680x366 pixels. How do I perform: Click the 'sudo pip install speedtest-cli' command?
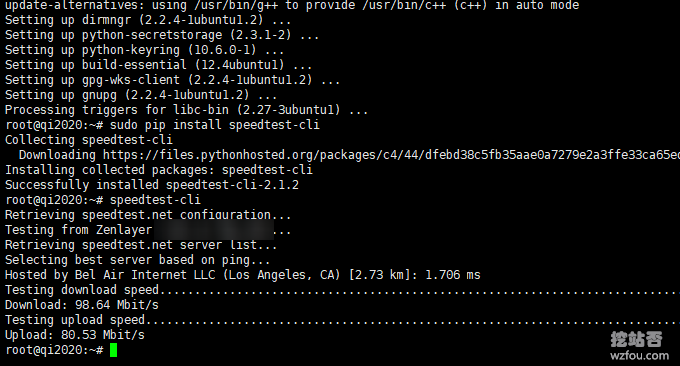point(215,125)
